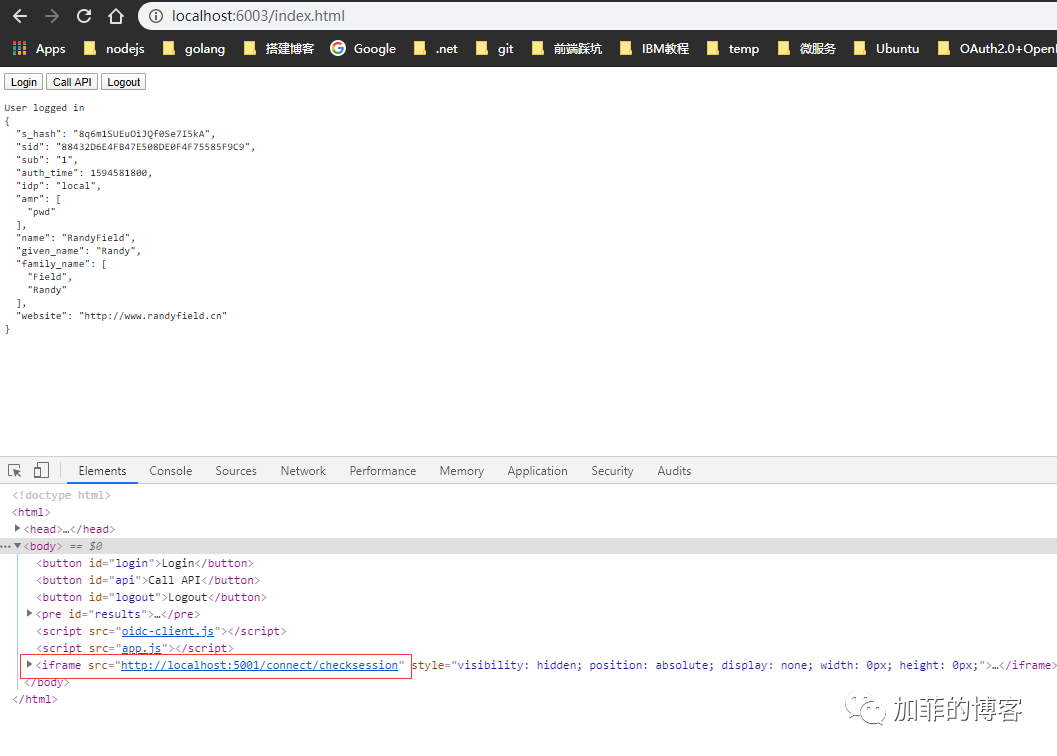Click the "given_name": "Randy" line

pos(78,251)
